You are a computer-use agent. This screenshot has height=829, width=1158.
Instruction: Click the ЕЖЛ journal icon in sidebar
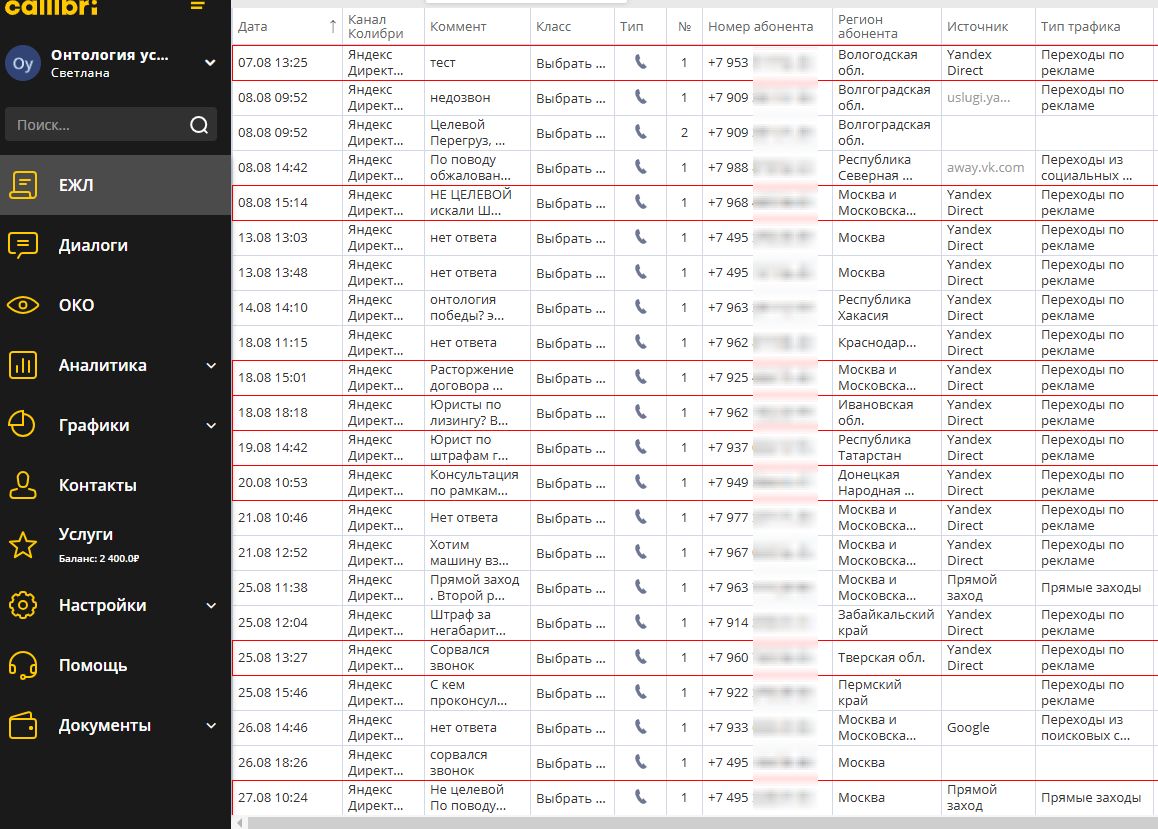[x=23, y=185]
